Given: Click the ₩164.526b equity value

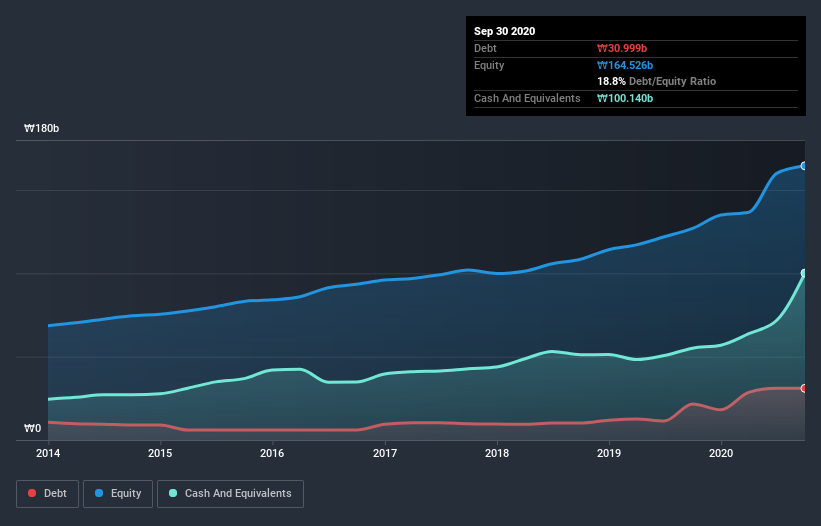Looking at the screenshot, I should [x=625, y=65].
